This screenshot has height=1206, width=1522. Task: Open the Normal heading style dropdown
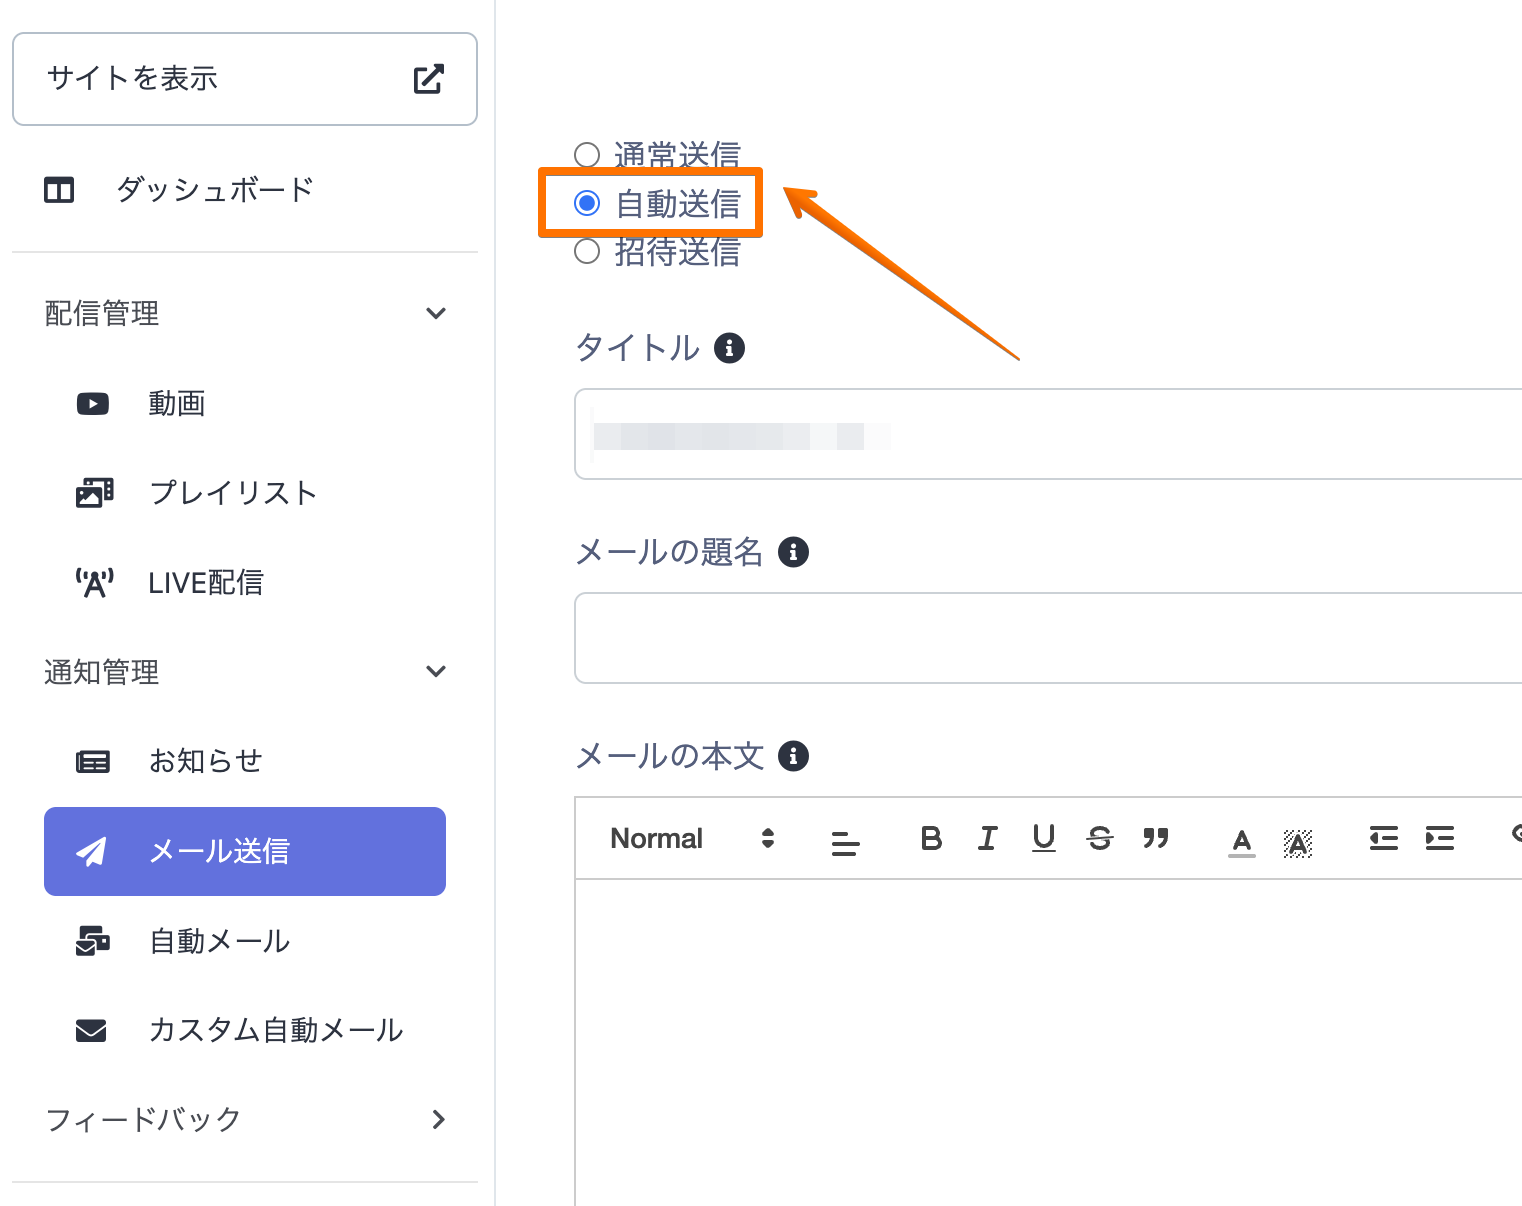point(692,838)
